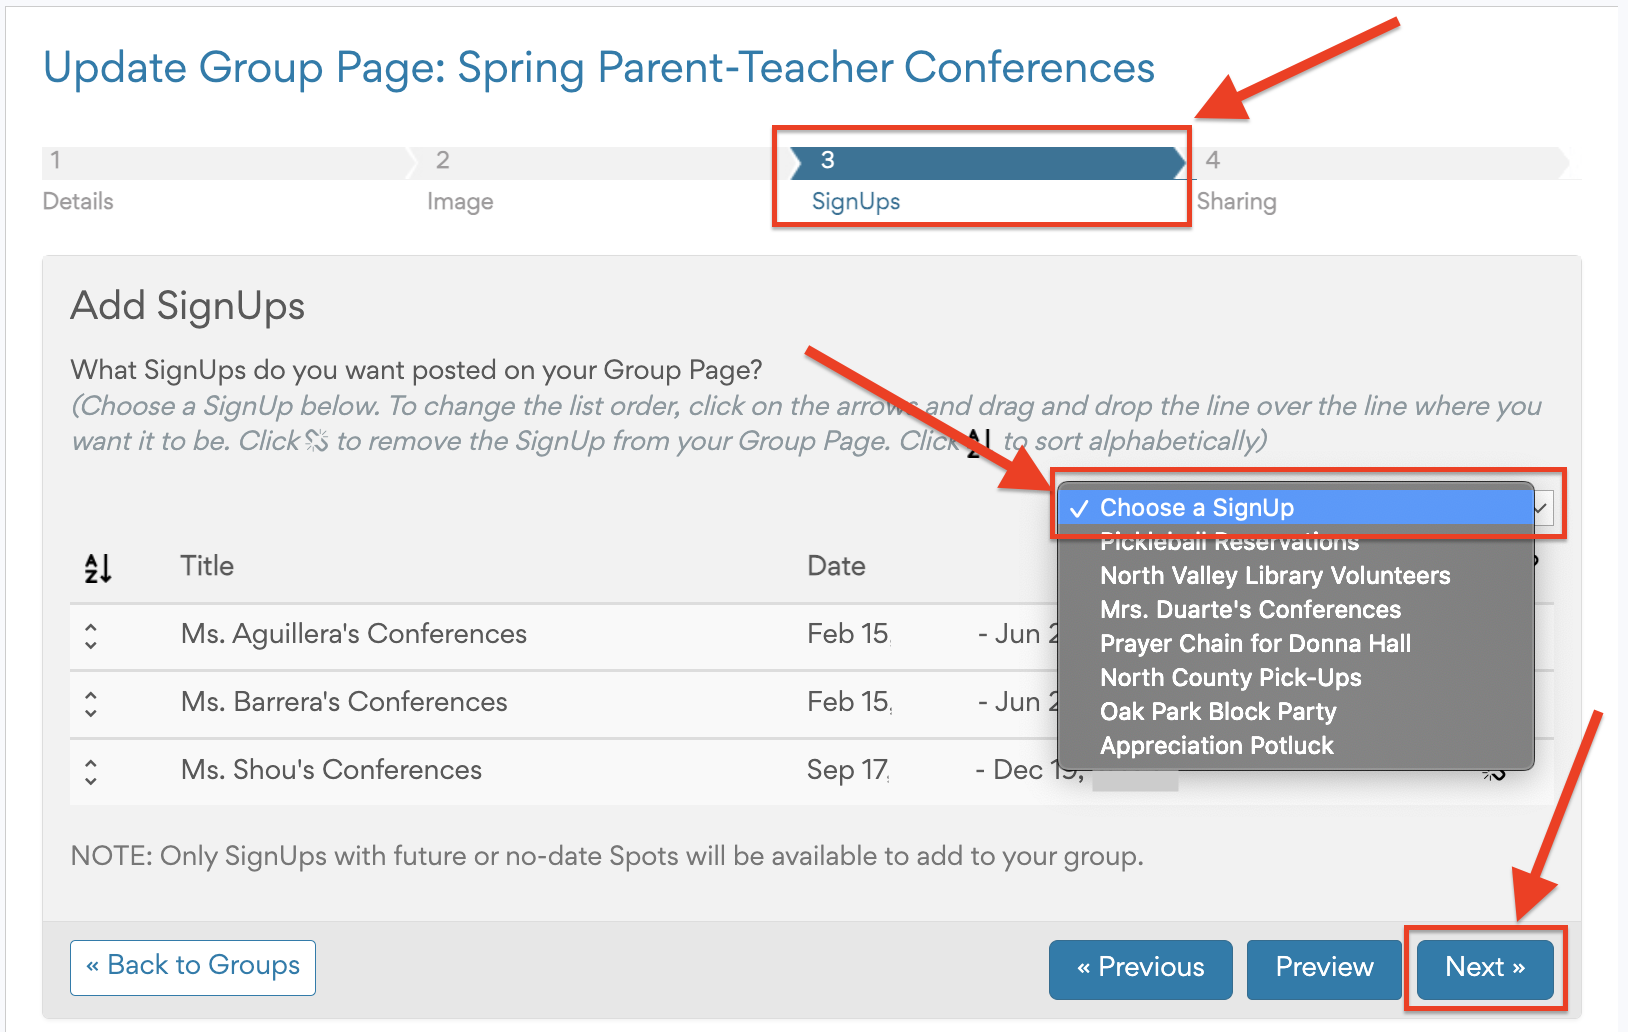
Task: Select Pickleball Reservations from the dropdown
Action: point(1229,543)
